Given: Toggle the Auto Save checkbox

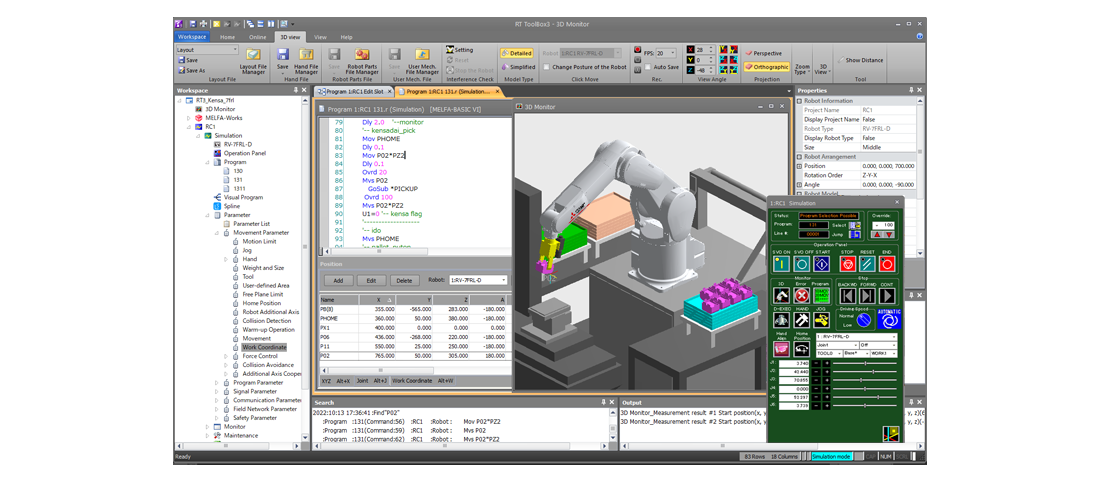Looking at the screenshot, I should point(647,67).
